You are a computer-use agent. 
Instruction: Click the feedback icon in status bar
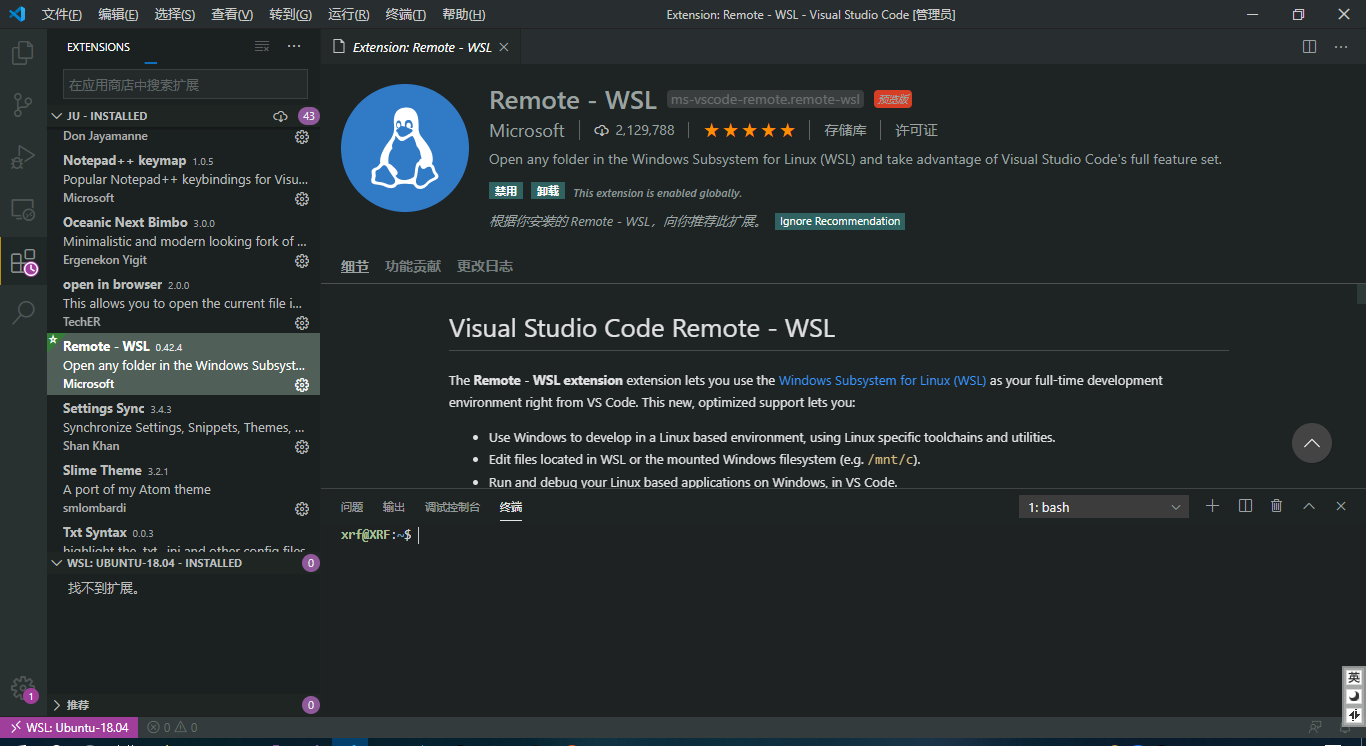click(x=1316, y=727)
